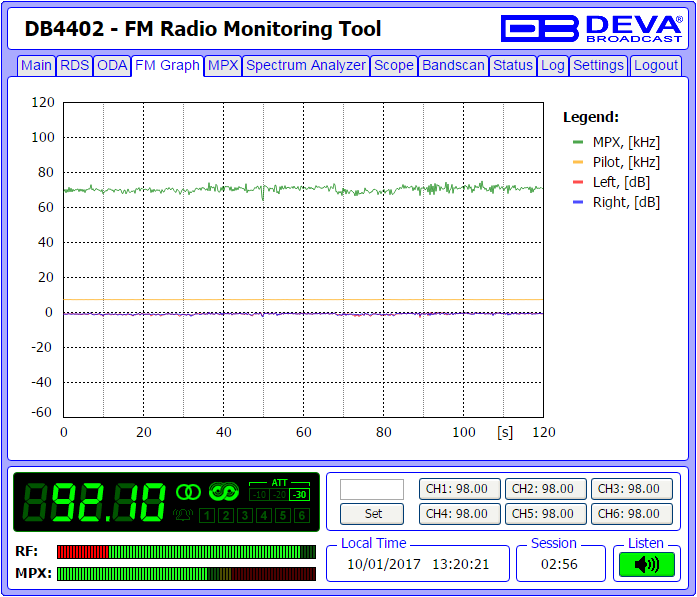Open the RDS tab
This screenshot has height=597, width=697.
click(74, 65)
